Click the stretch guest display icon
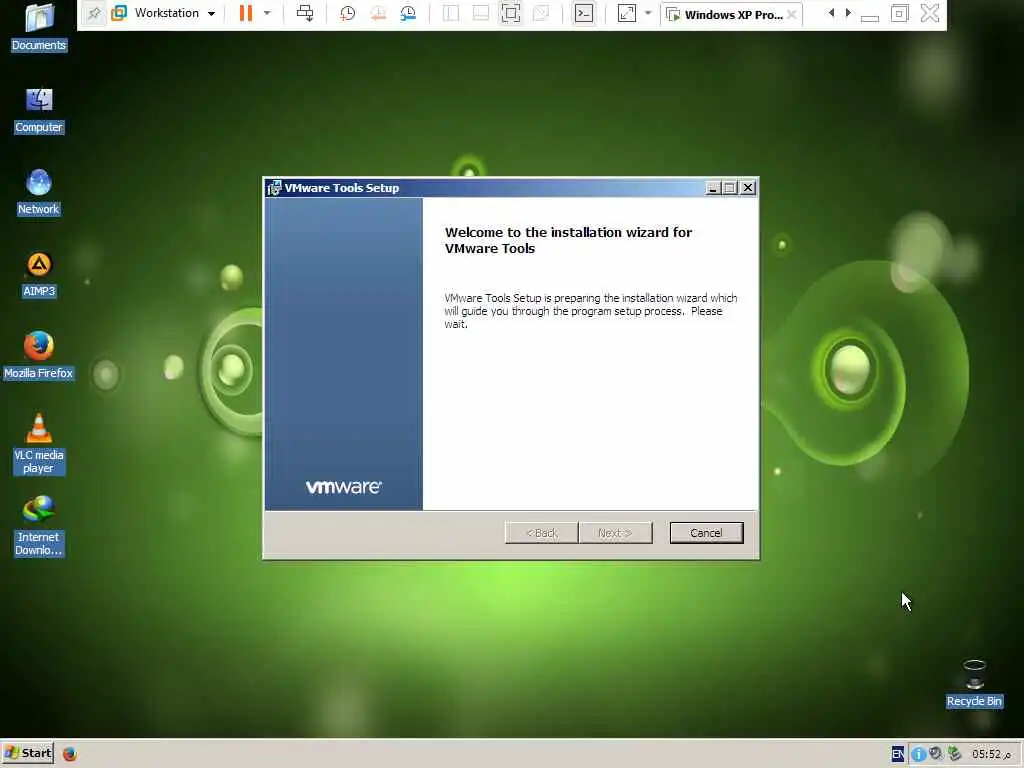Viewport: 1024px width, 768px height. 626,13
